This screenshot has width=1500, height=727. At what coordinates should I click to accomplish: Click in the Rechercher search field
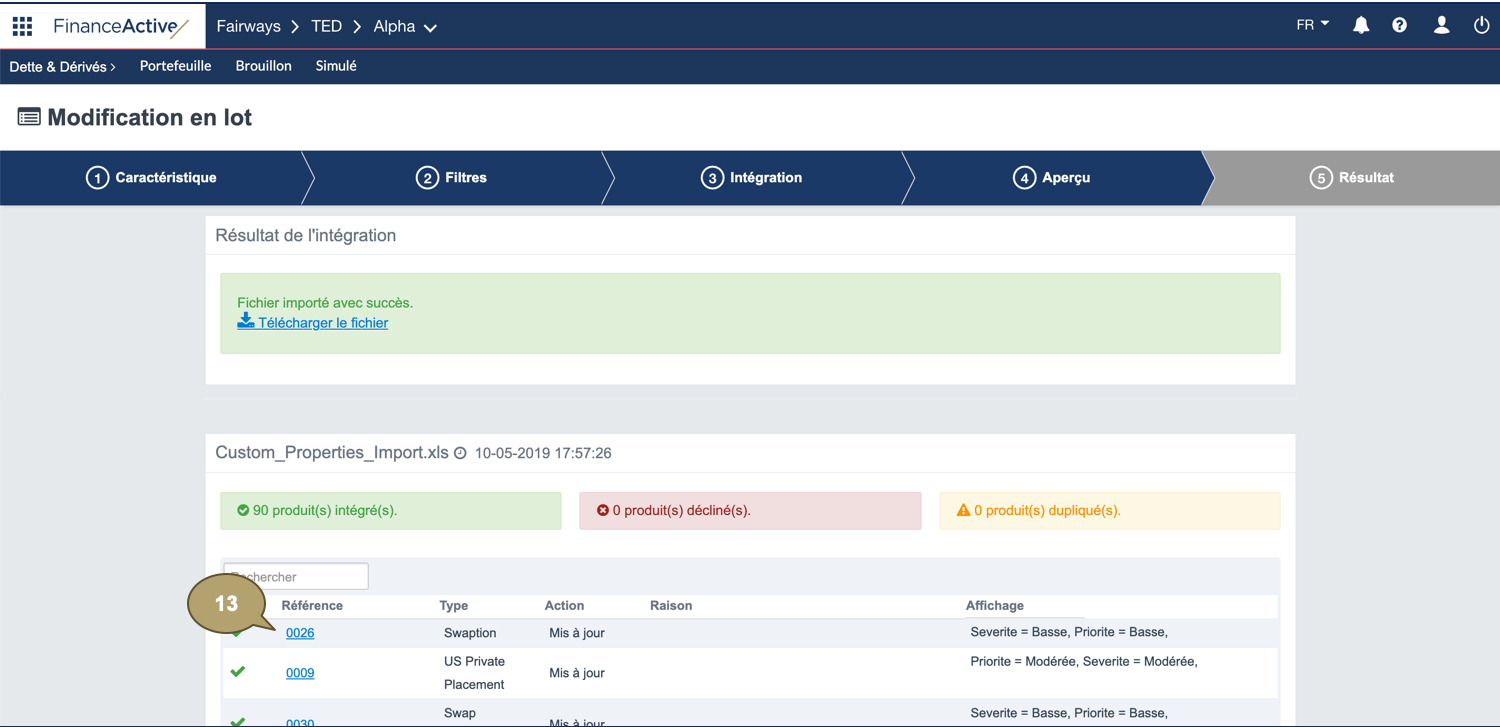[x=296, y=576]
